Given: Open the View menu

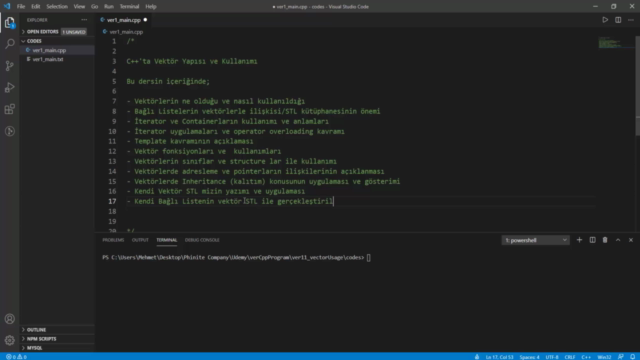Looking at the screenshot, I should click(x=79, y=7).
